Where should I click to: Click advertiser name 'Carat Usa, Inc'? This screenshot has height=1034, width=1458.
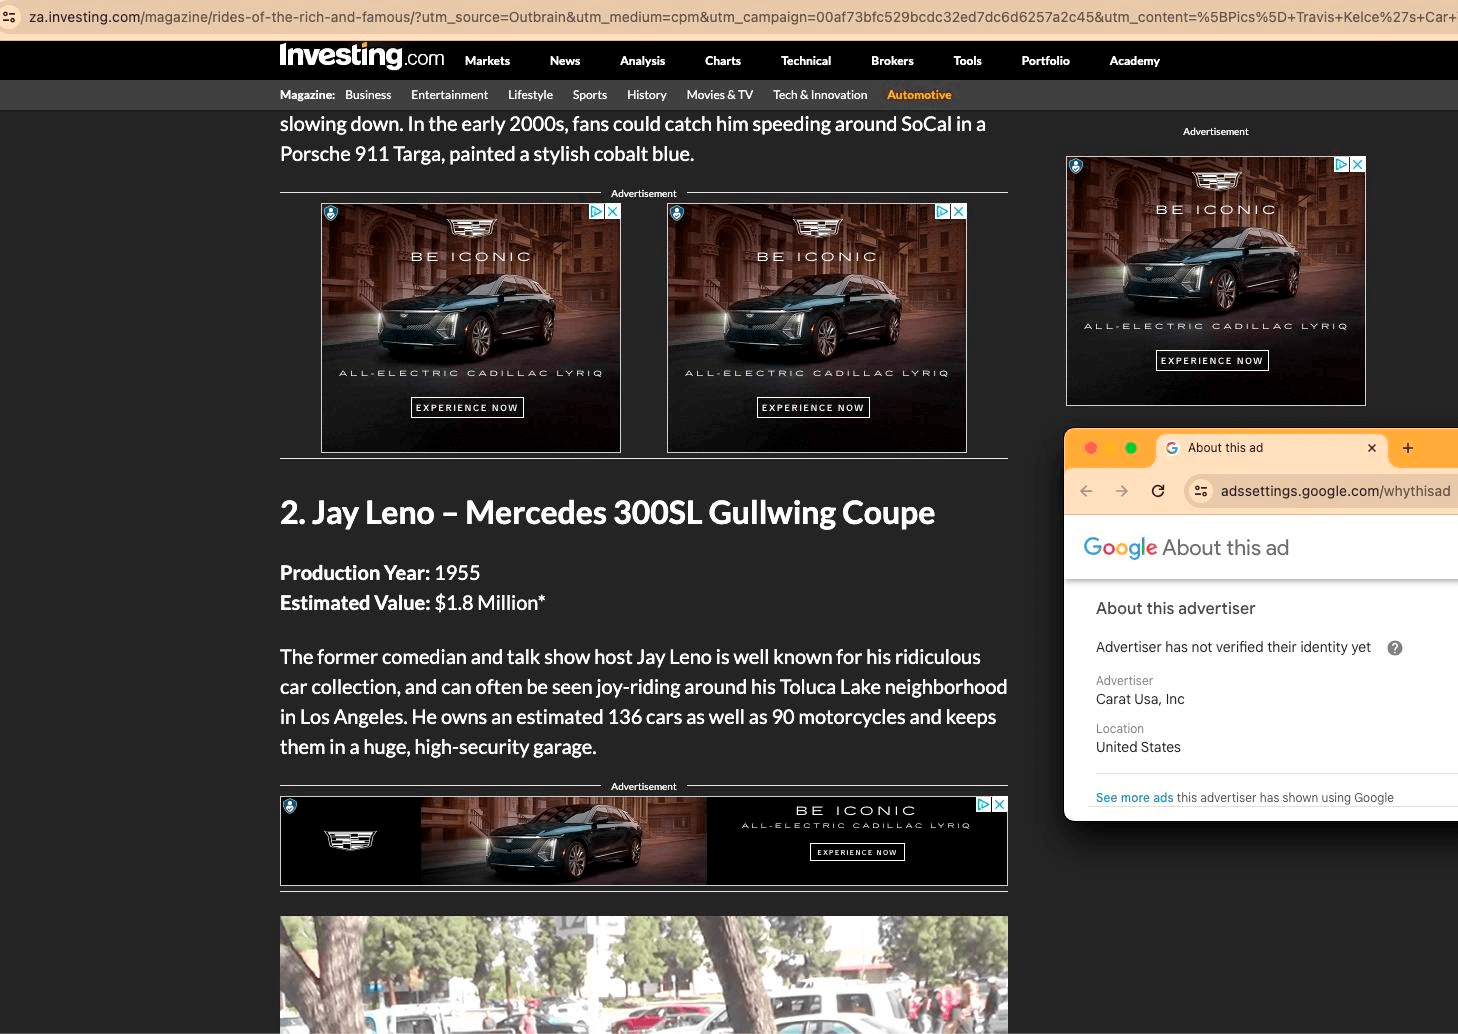pos(1140,700)
